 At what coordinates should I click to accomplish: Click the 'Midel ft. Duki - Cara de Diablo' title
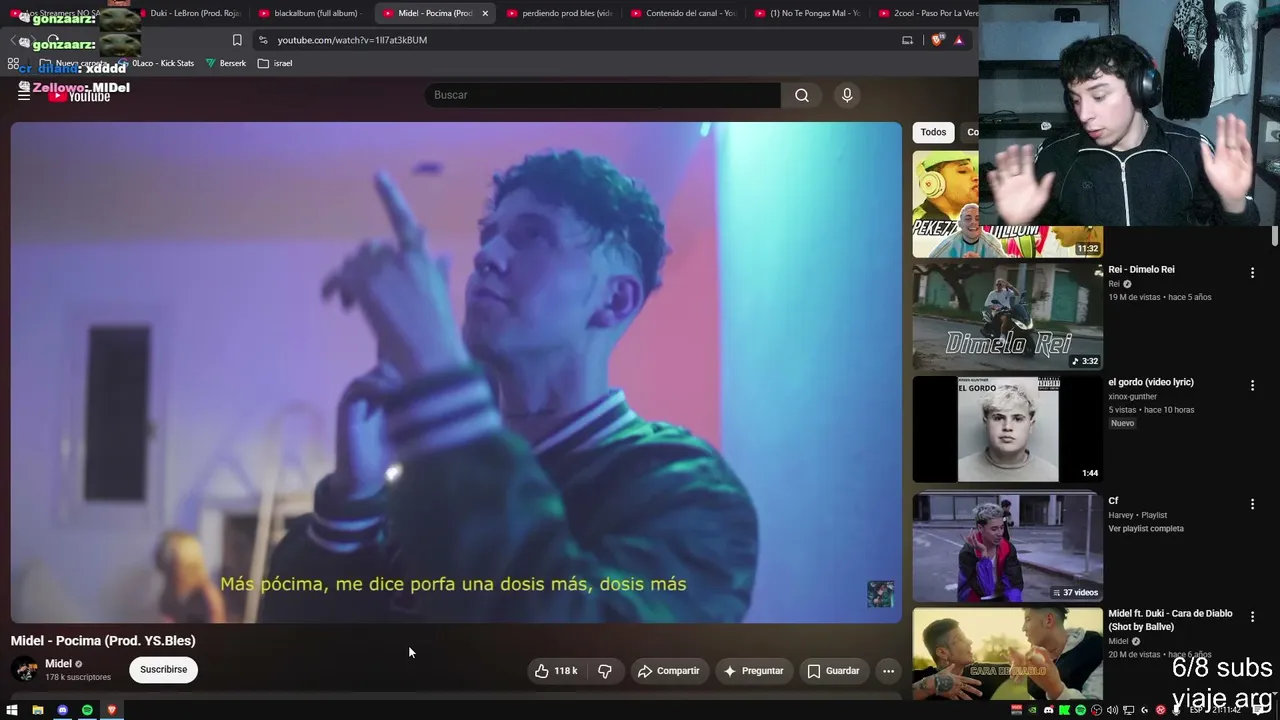click(1170, 620)
